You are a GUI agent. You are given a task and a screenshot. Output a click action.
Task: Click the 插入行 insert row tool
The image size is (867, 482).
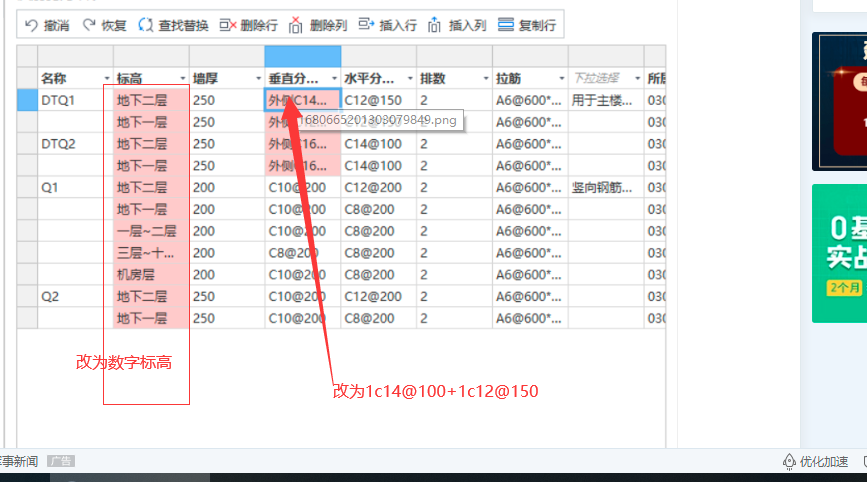coord(387,25)
